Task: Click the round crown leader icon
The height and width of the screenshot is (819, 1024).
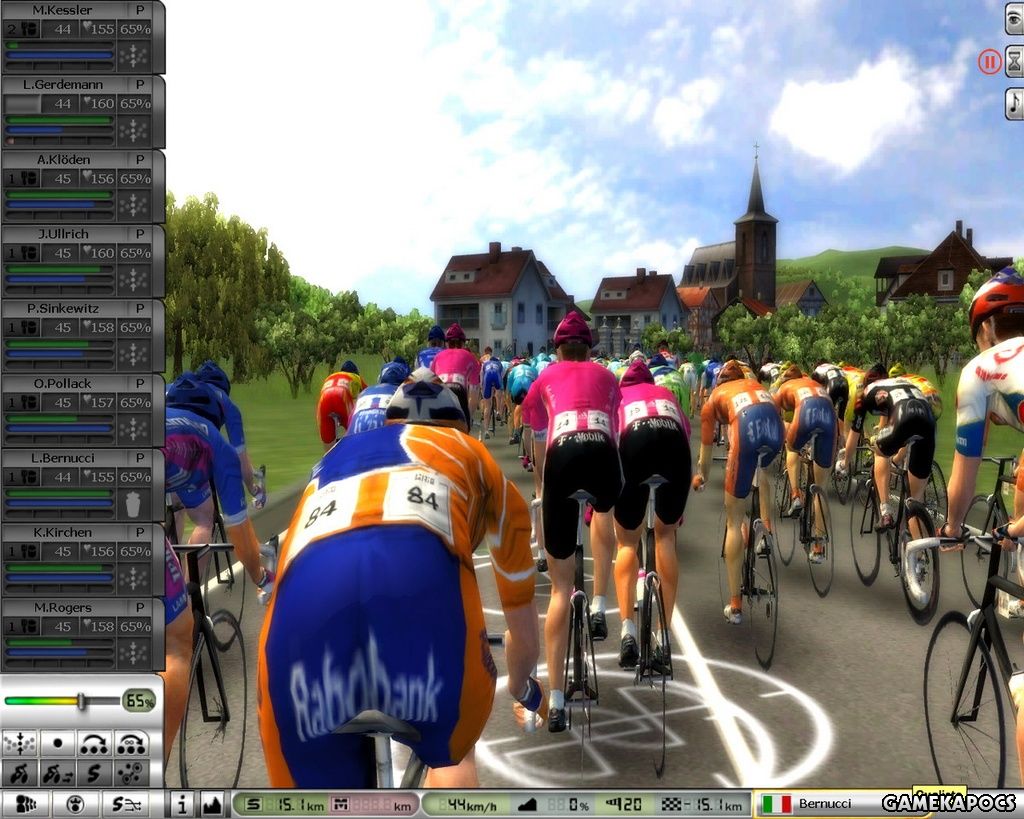Action: (75, 805)
